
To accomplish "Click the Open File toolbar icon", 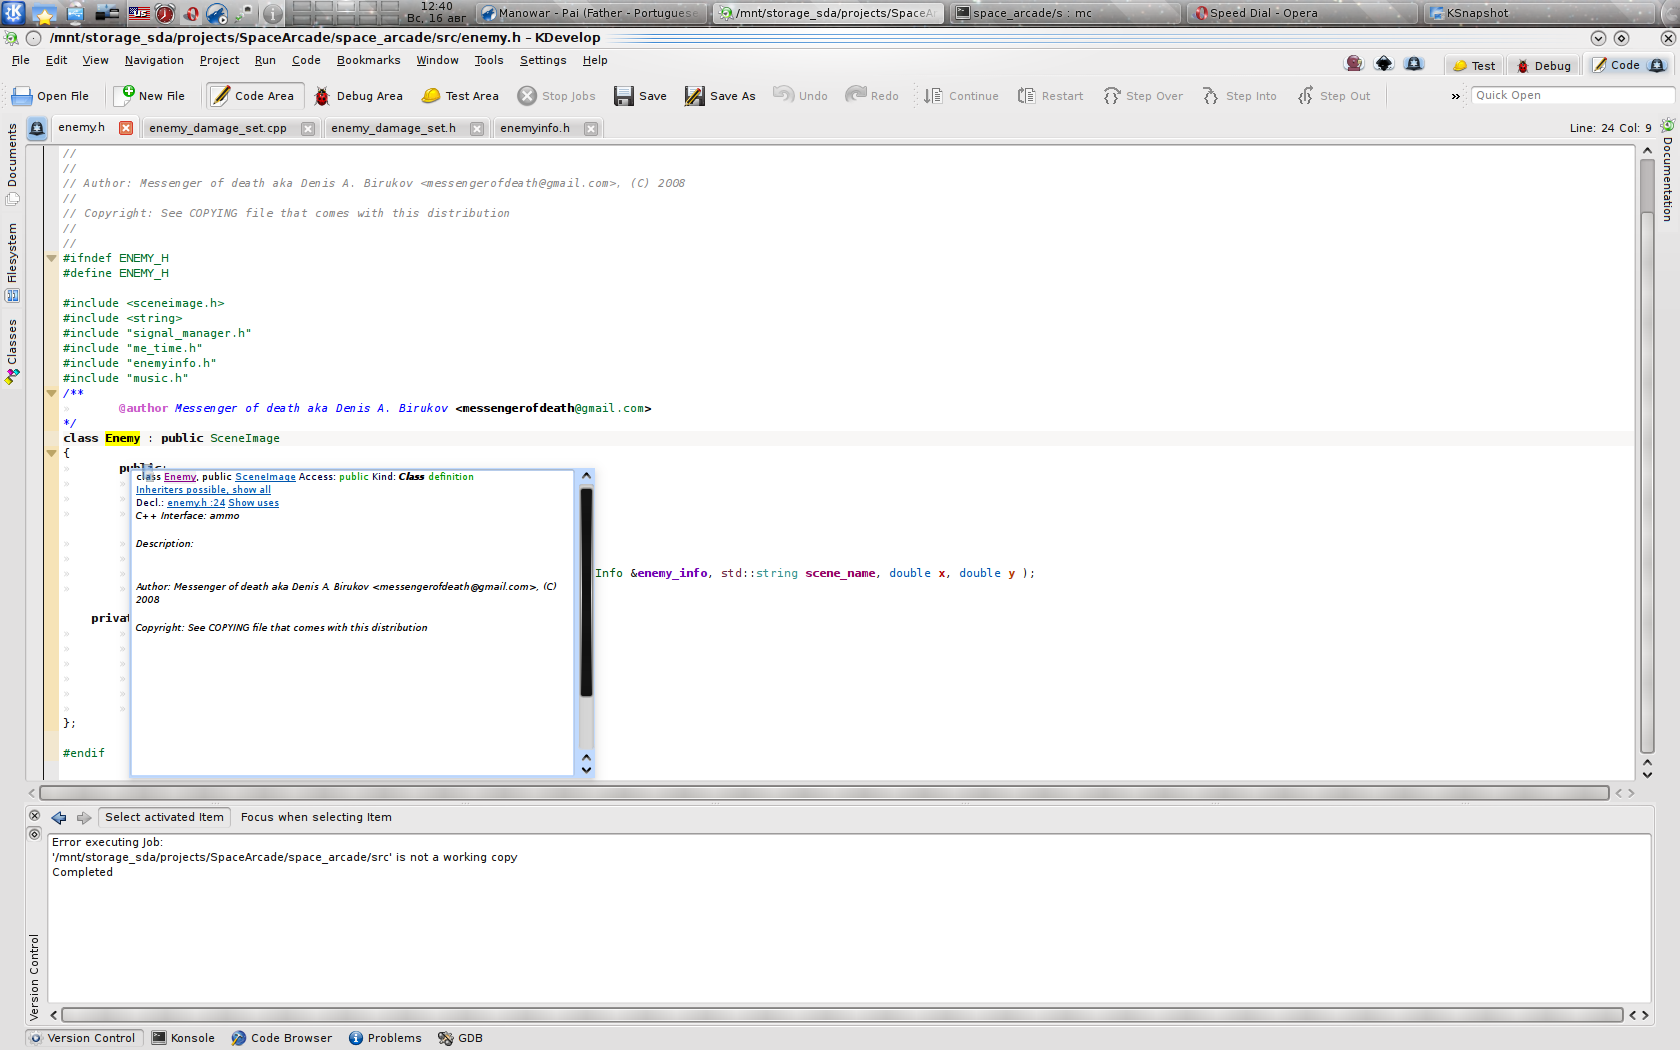I will coord(22,96).
